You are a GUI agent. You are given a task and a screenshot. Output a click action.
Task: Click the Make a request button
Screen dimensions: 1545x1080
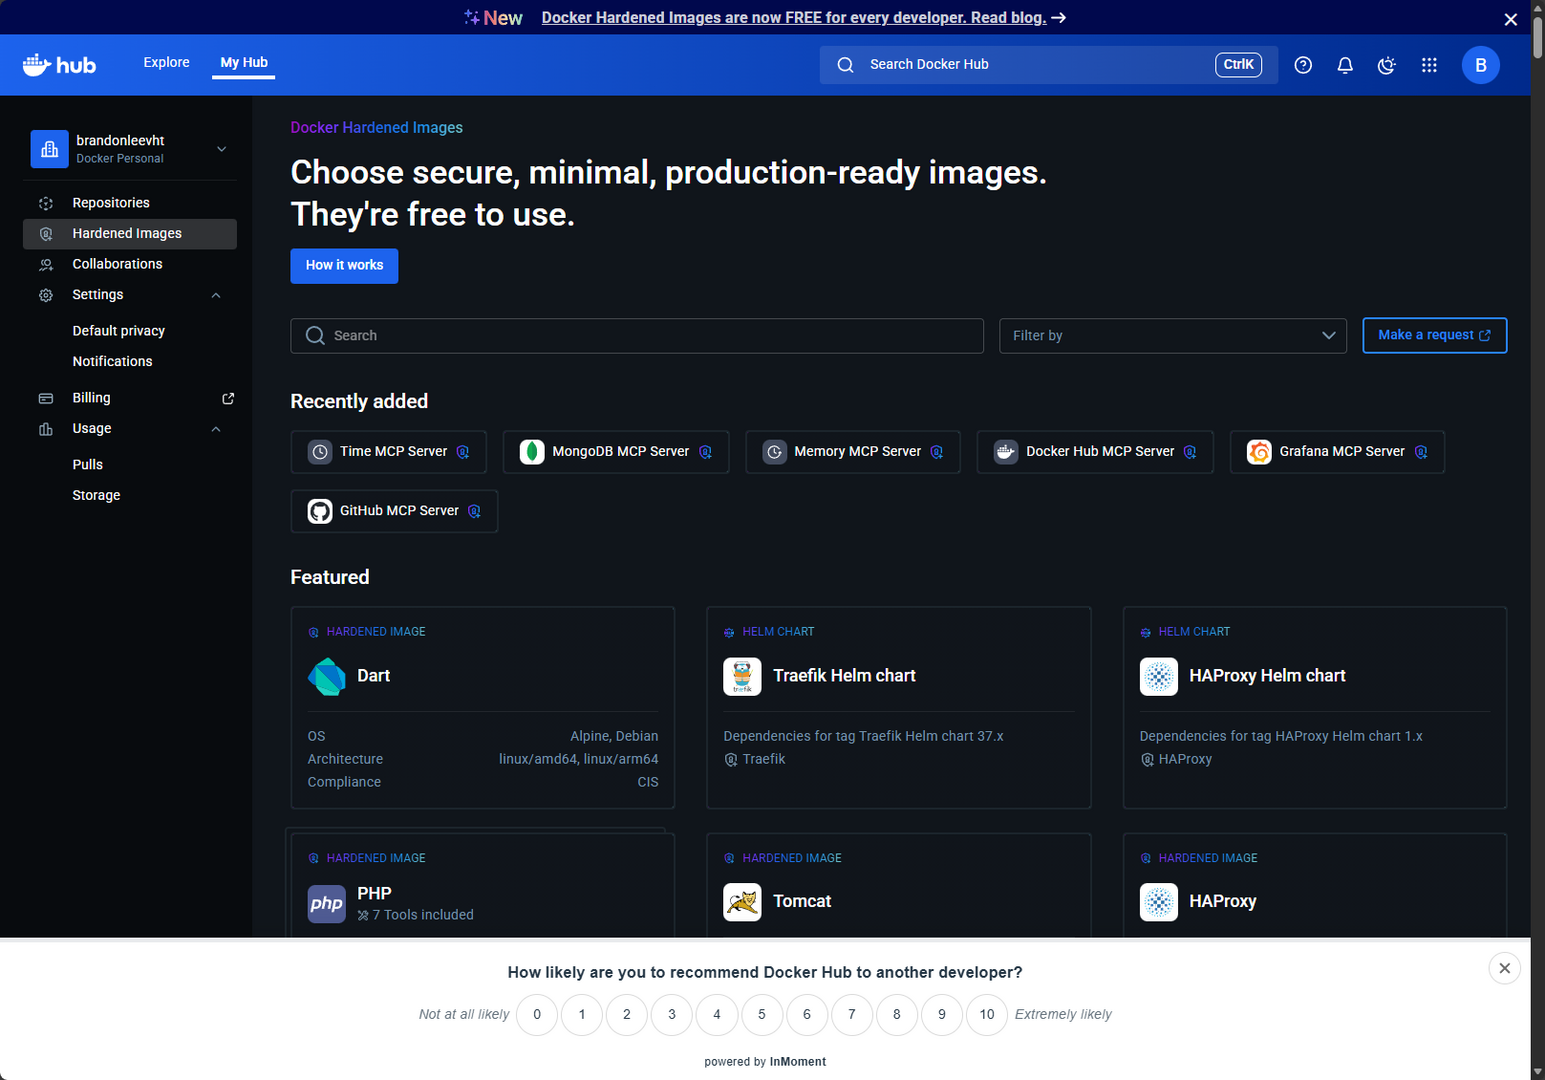[x=1434, y=336]
